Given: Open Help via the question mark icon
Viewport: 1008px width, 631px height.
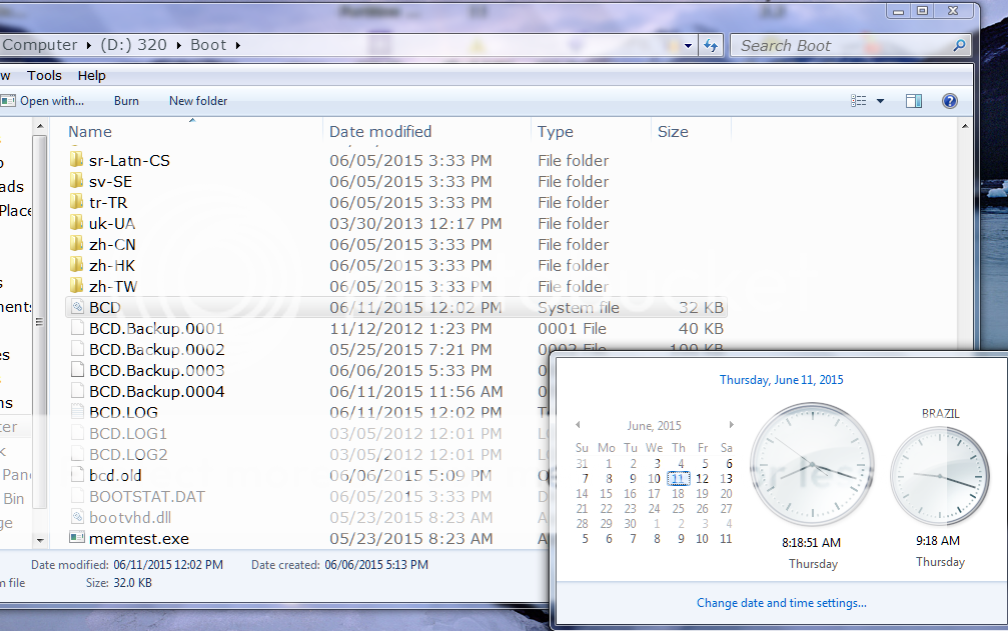Looking at the screenshot, I should (x=949, y=101).
